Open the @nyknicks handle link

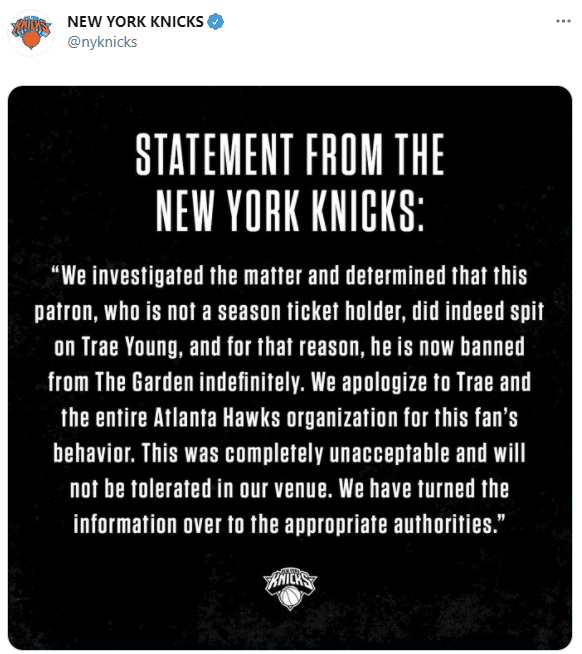point(102,42)
